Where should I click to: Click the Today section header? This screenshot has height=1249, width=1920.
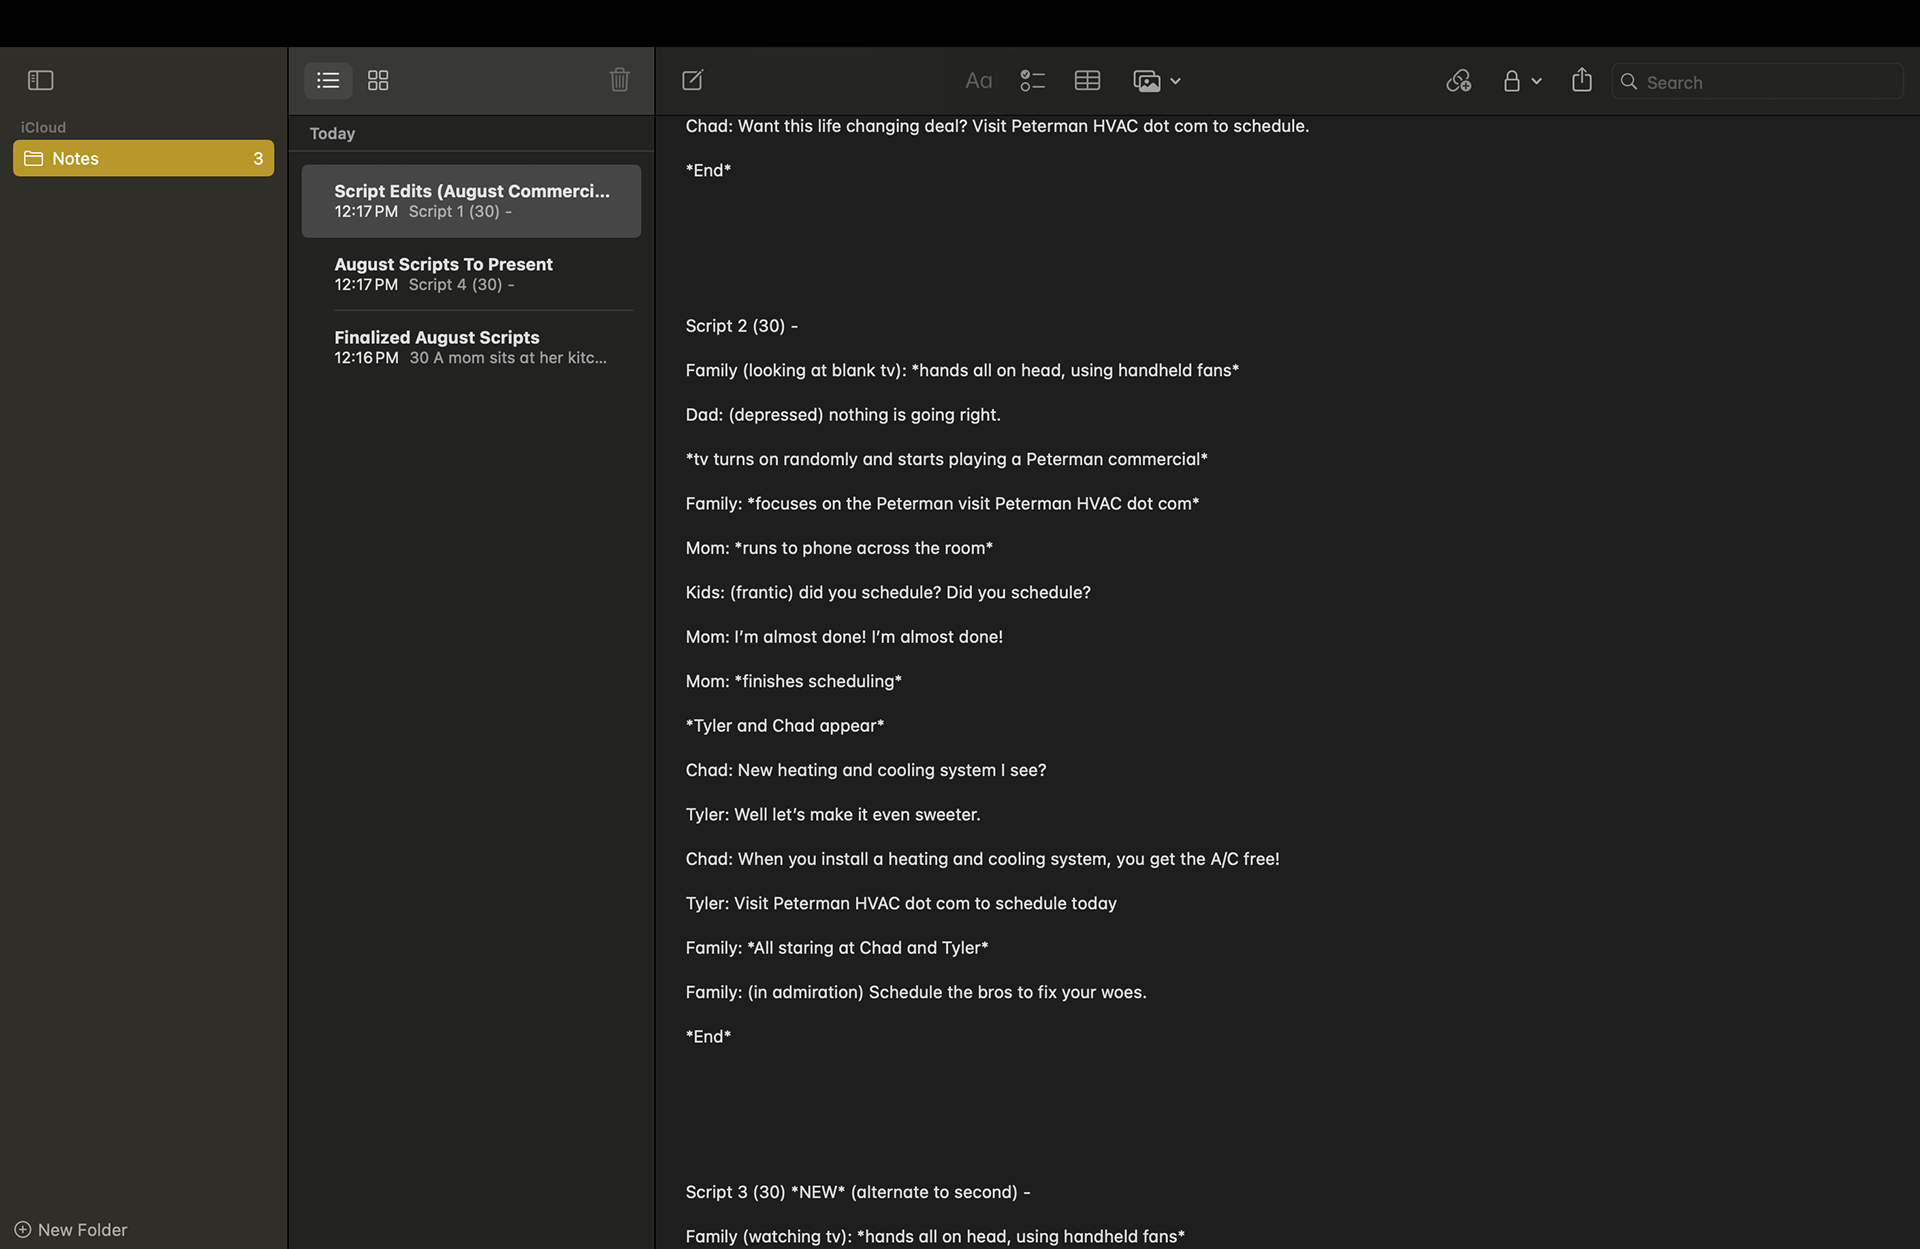(x=332, y=133)
